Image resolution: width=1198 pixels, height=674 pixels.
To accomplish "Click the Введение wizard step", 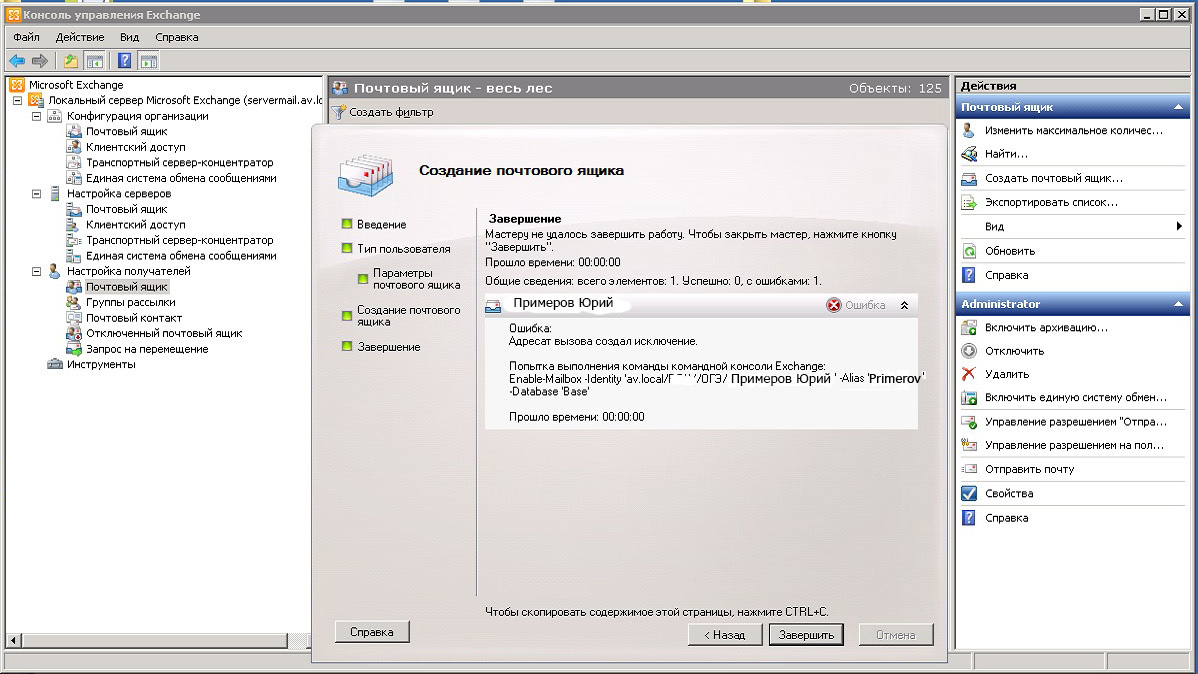I will pos(381,225).
